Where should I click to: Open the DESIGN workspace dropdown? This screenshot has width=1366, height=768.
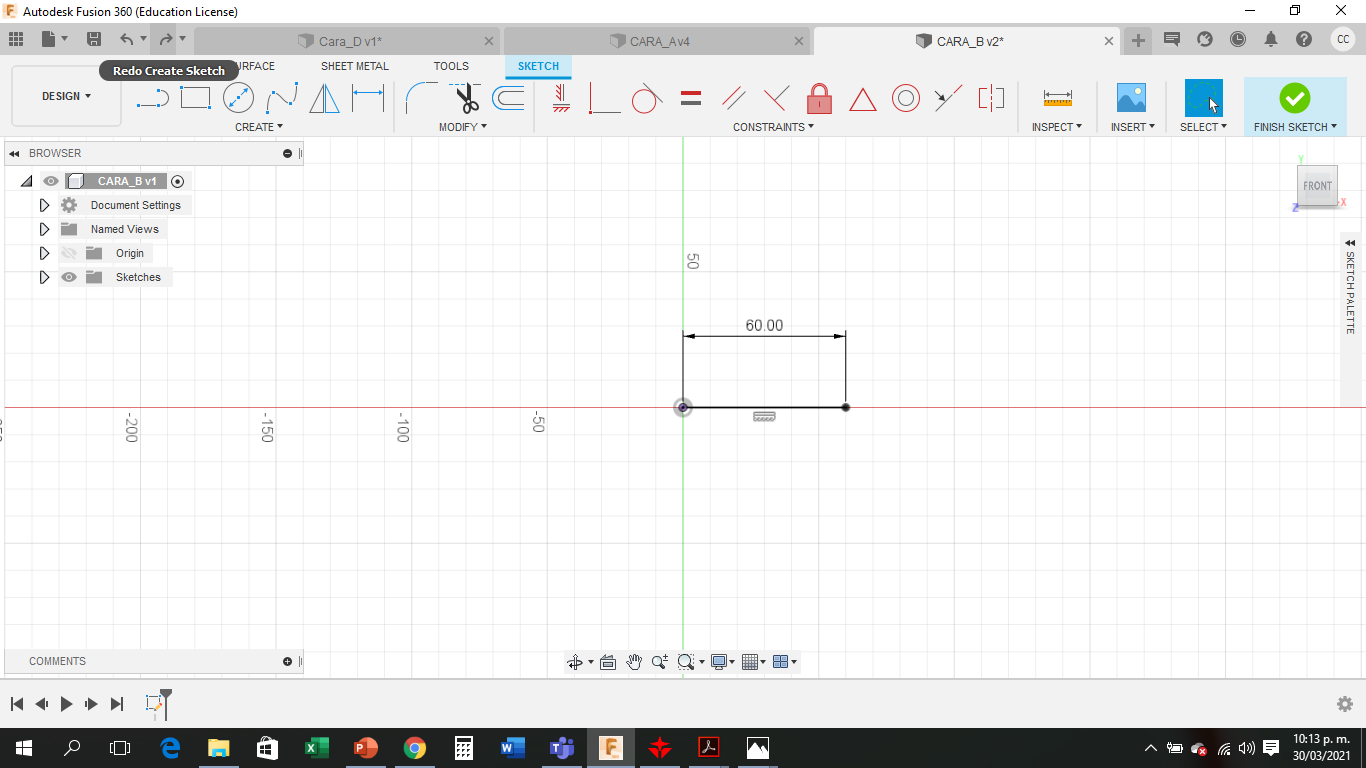click(66, 96)
